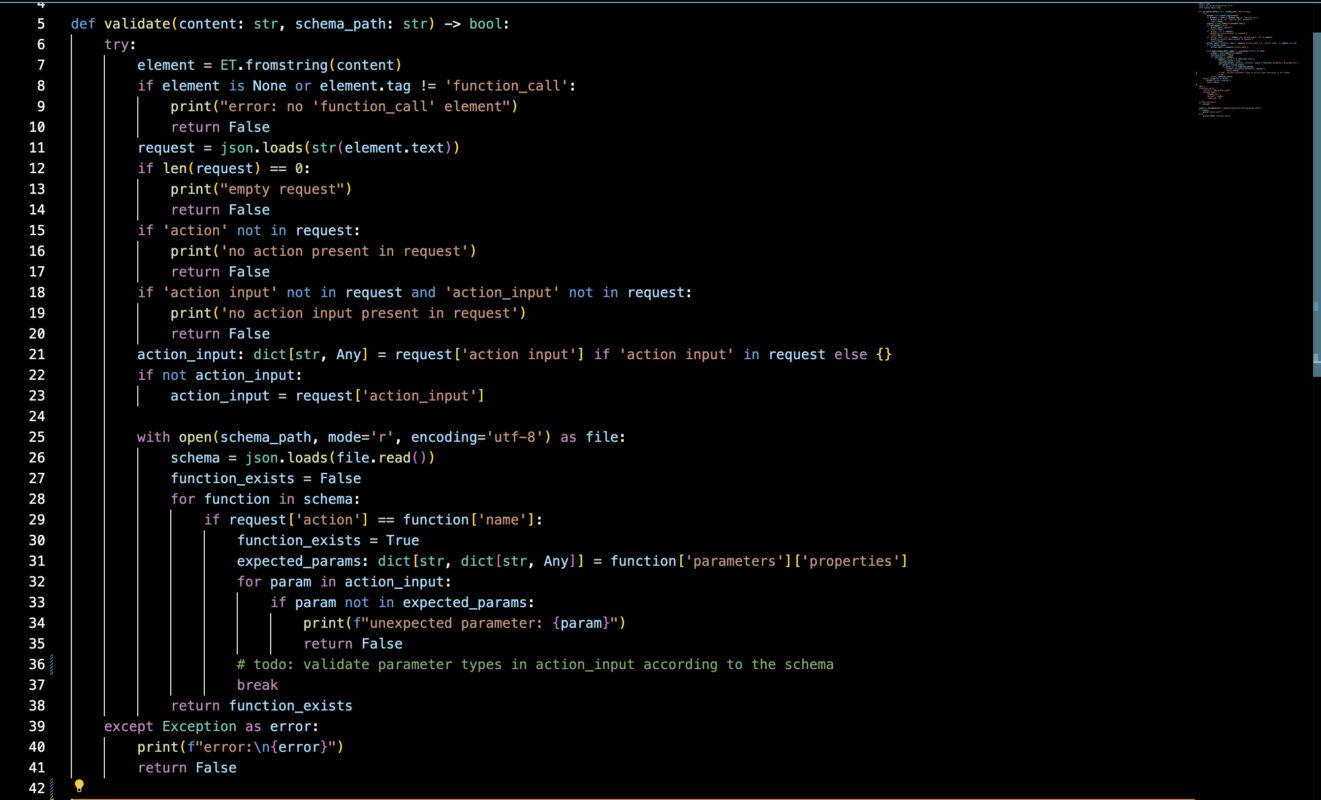Click 'no action input present in request' print line

click(x=348, y=313)
